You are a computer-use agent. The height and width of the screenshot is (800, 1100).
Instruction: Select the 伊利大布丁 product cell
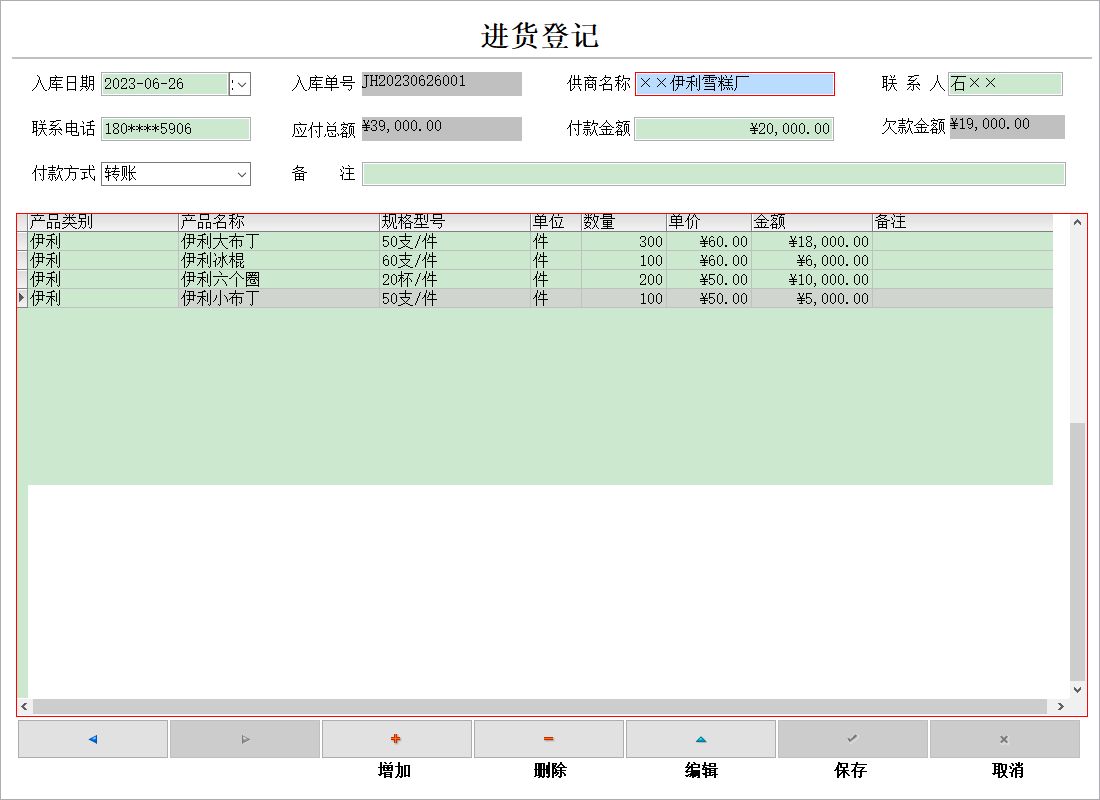coord(279,241)
